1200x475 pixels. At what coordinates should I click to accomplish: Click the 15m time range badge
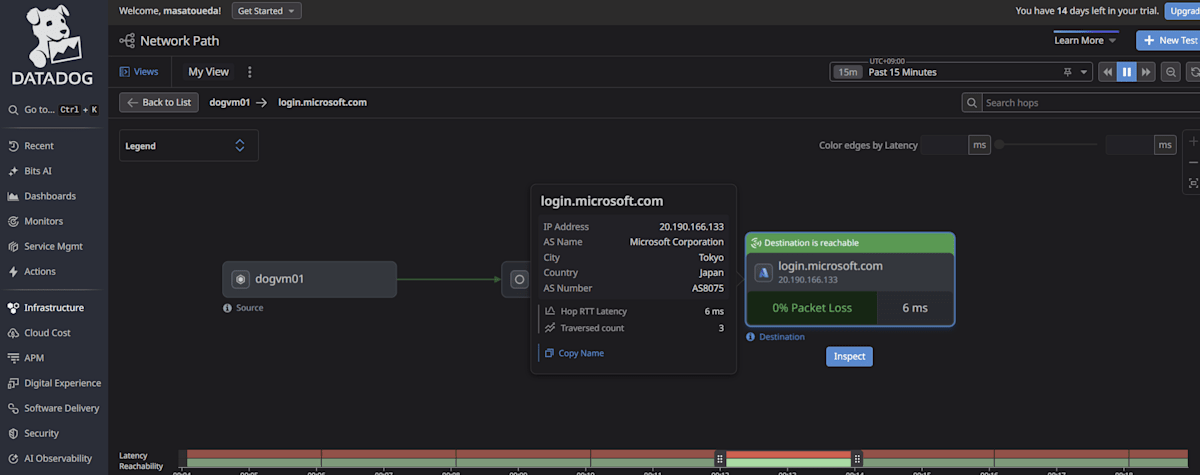point(848,72)
